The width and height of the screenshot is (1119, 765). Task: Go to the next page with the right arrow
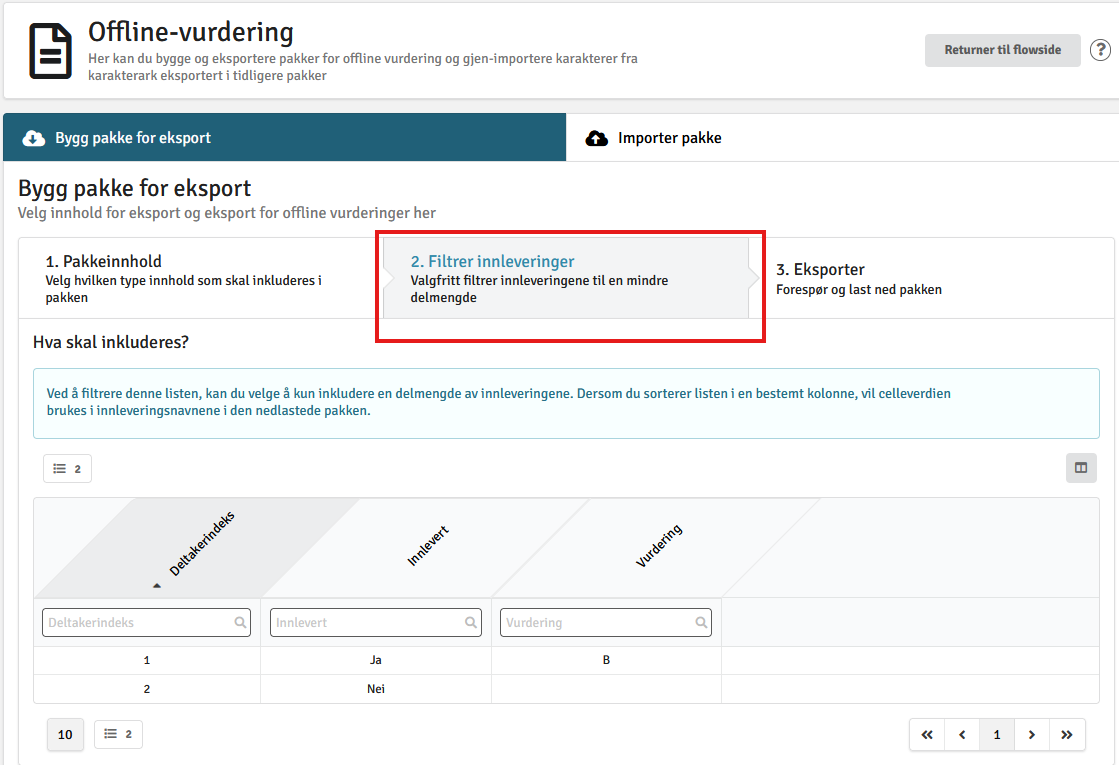pos(1032,734)
